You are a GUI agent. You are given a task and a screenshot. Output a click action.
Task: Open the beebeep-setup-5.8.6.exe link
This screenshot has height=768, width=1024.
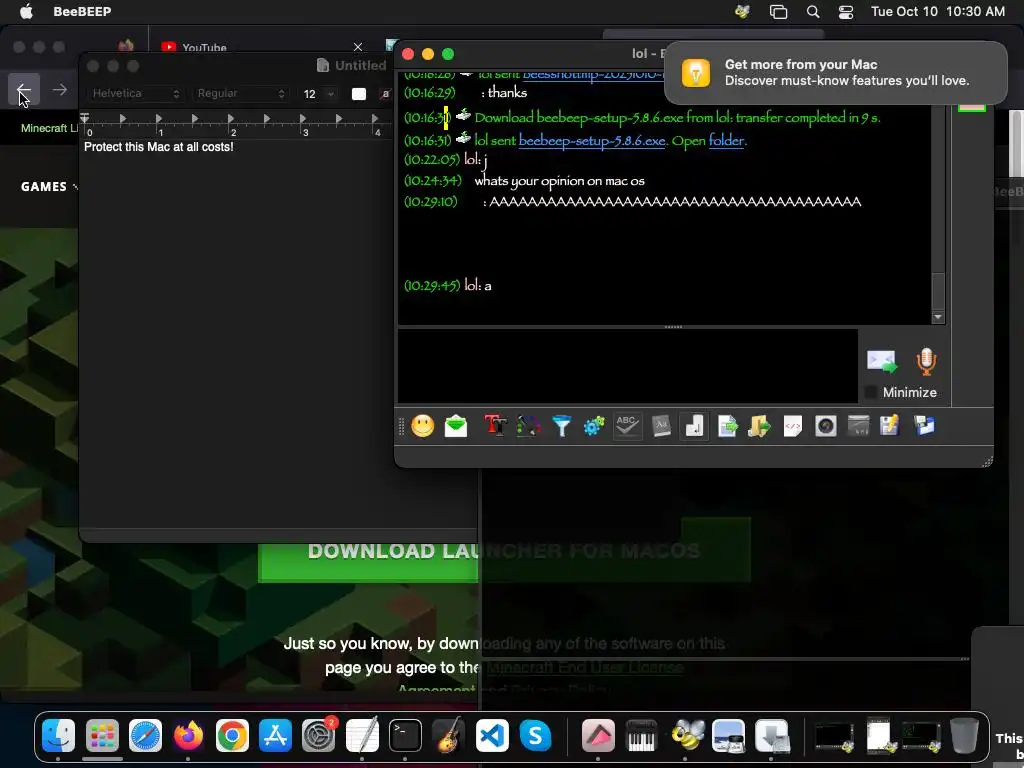pyautogui.click(x=592, y=140)
